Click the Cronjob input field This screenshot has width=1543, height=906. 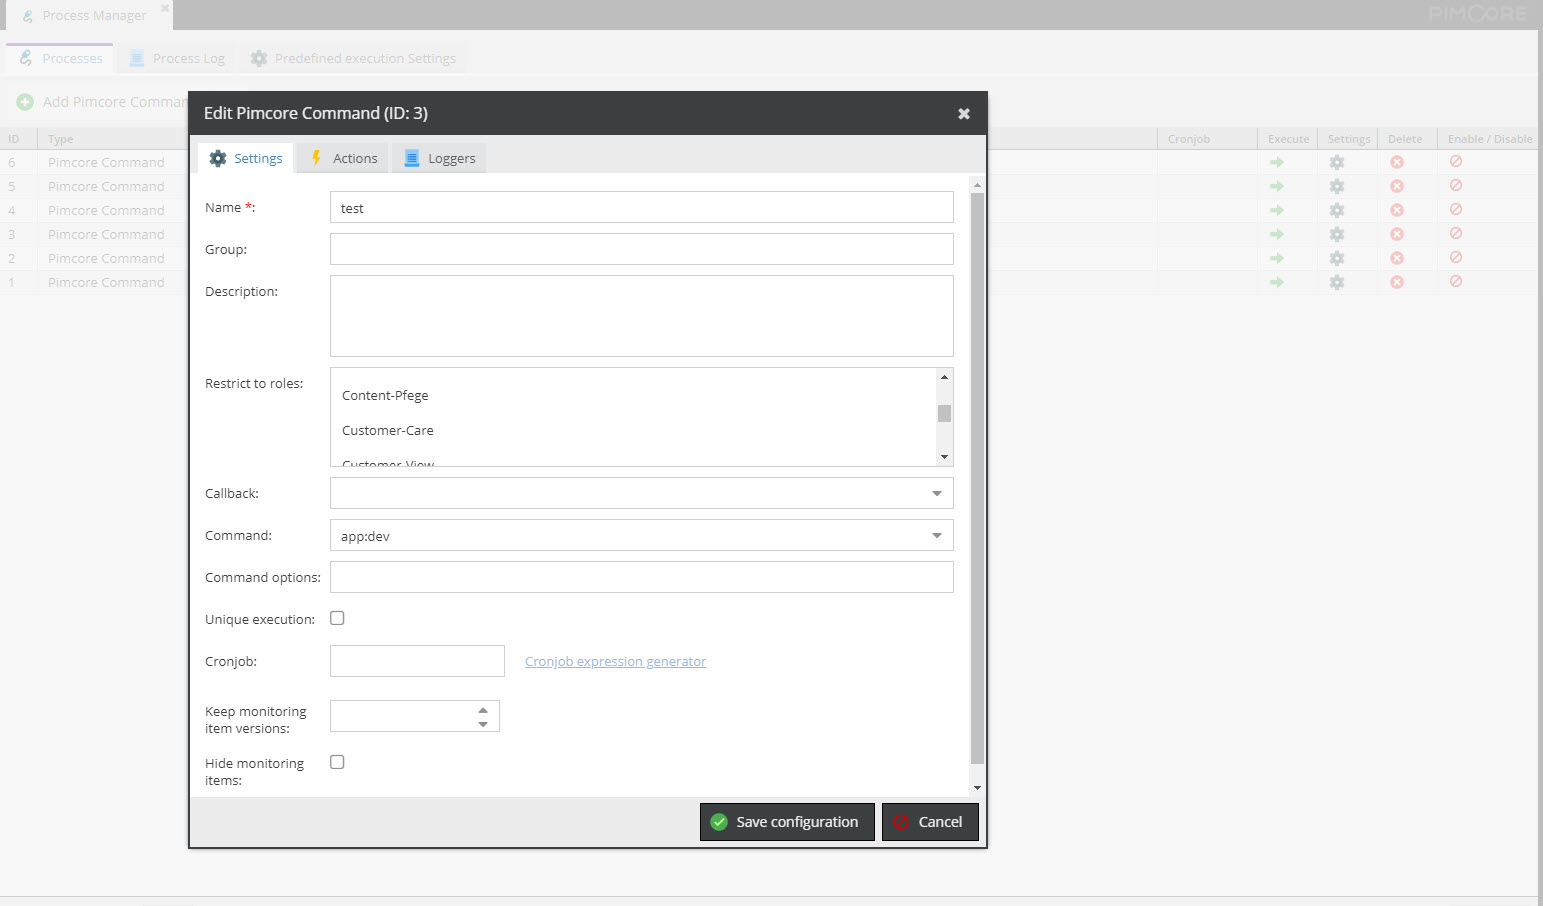tap(417, 661)
